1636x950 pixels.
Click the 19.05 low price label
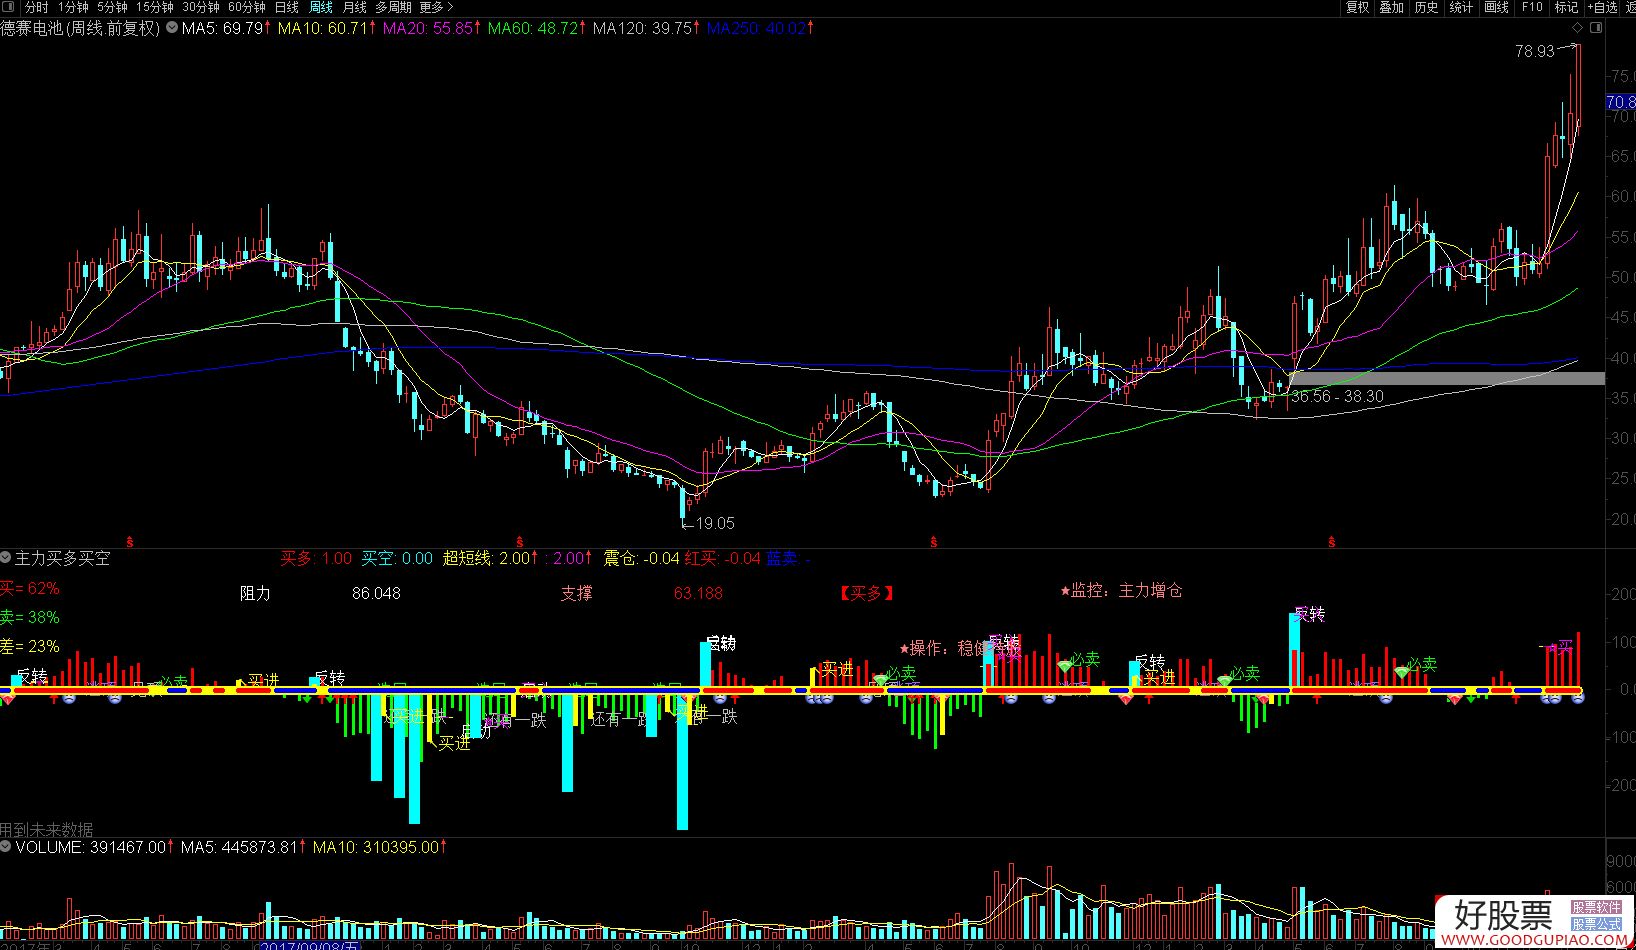[715, 523]
